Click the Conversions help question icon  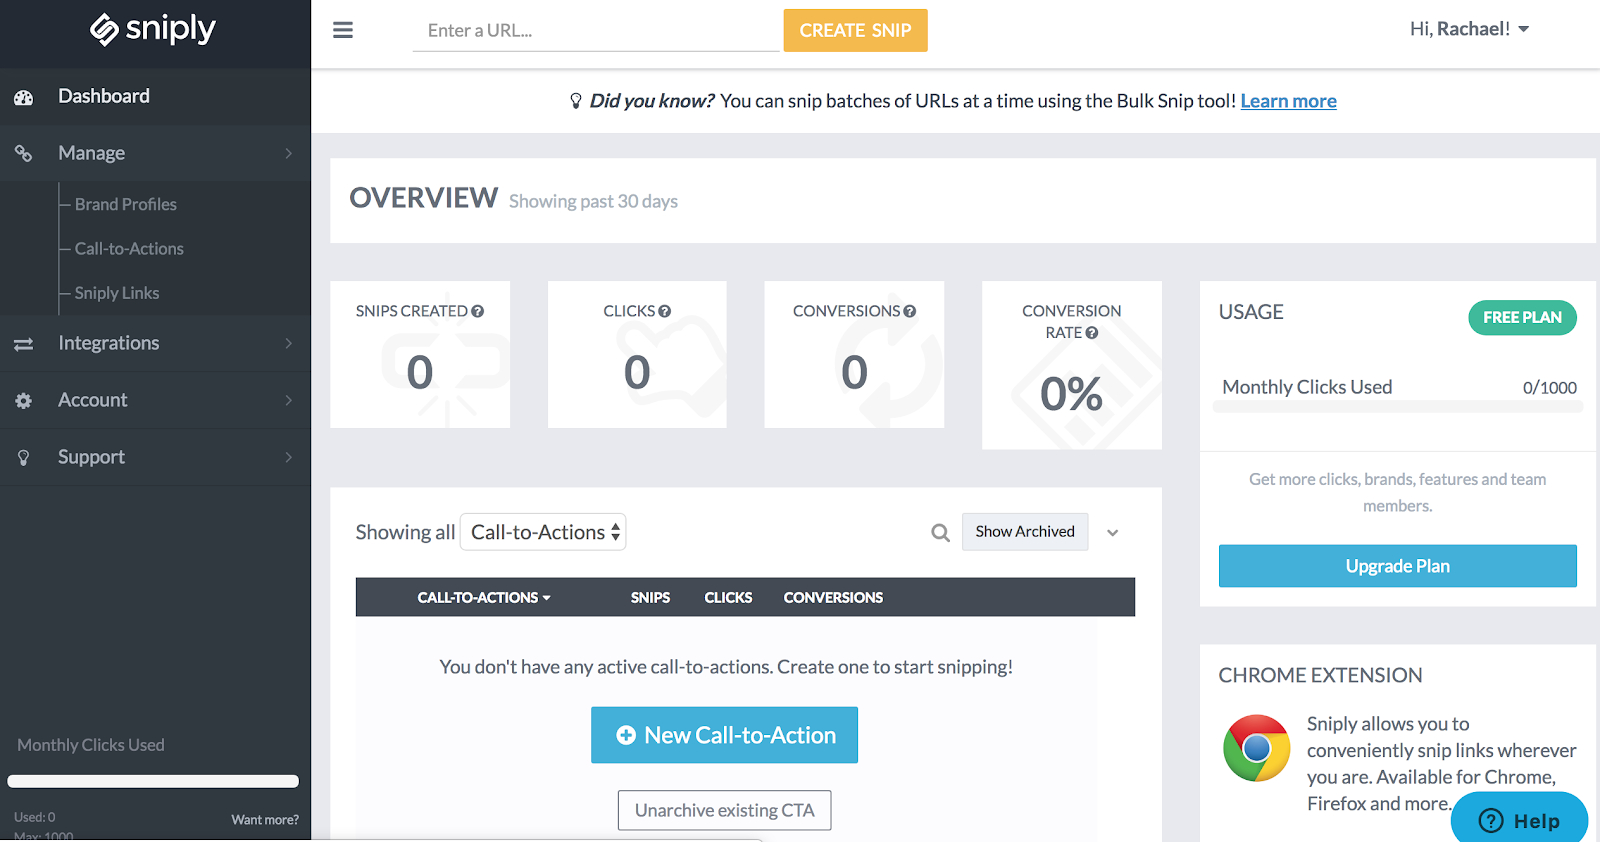[910, 311]
